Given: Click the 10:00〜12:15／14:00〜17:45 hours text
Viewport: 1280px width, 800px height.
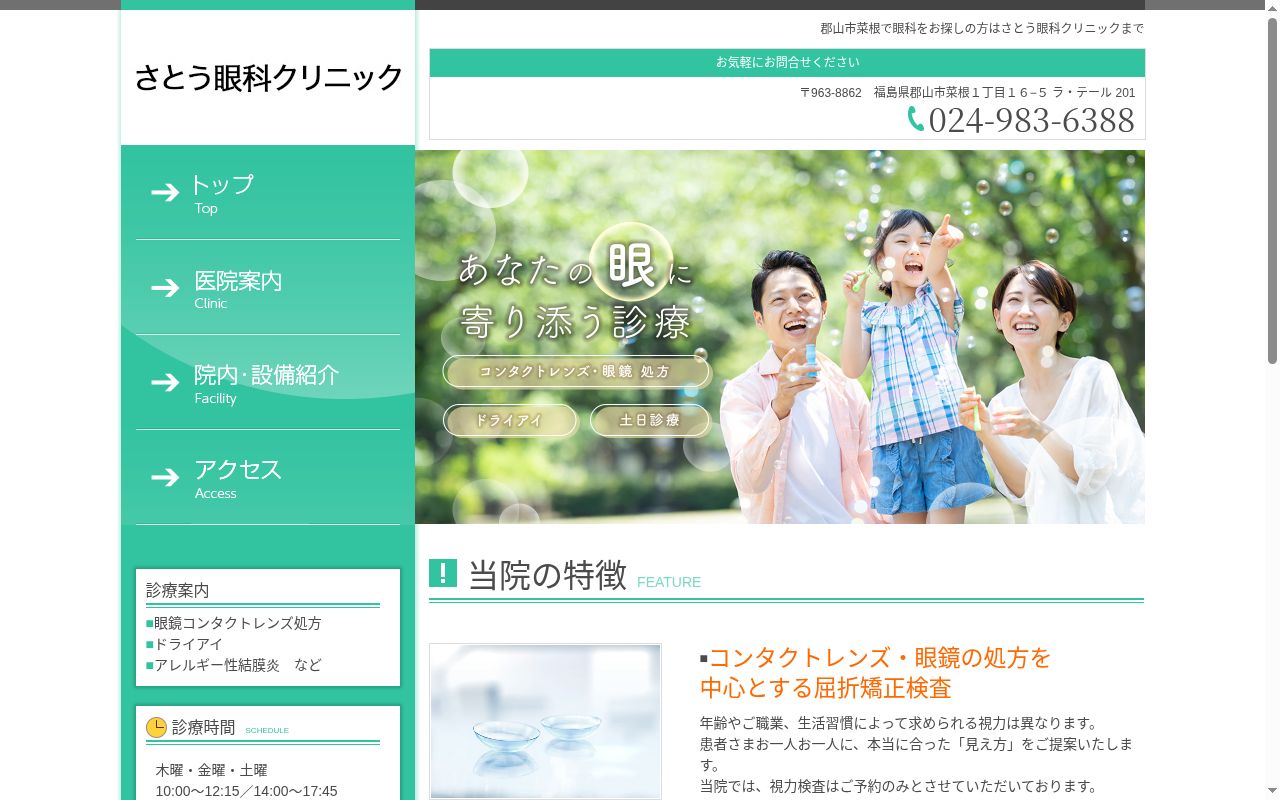Looking at the screenshot, I should [x=246, y=791].
